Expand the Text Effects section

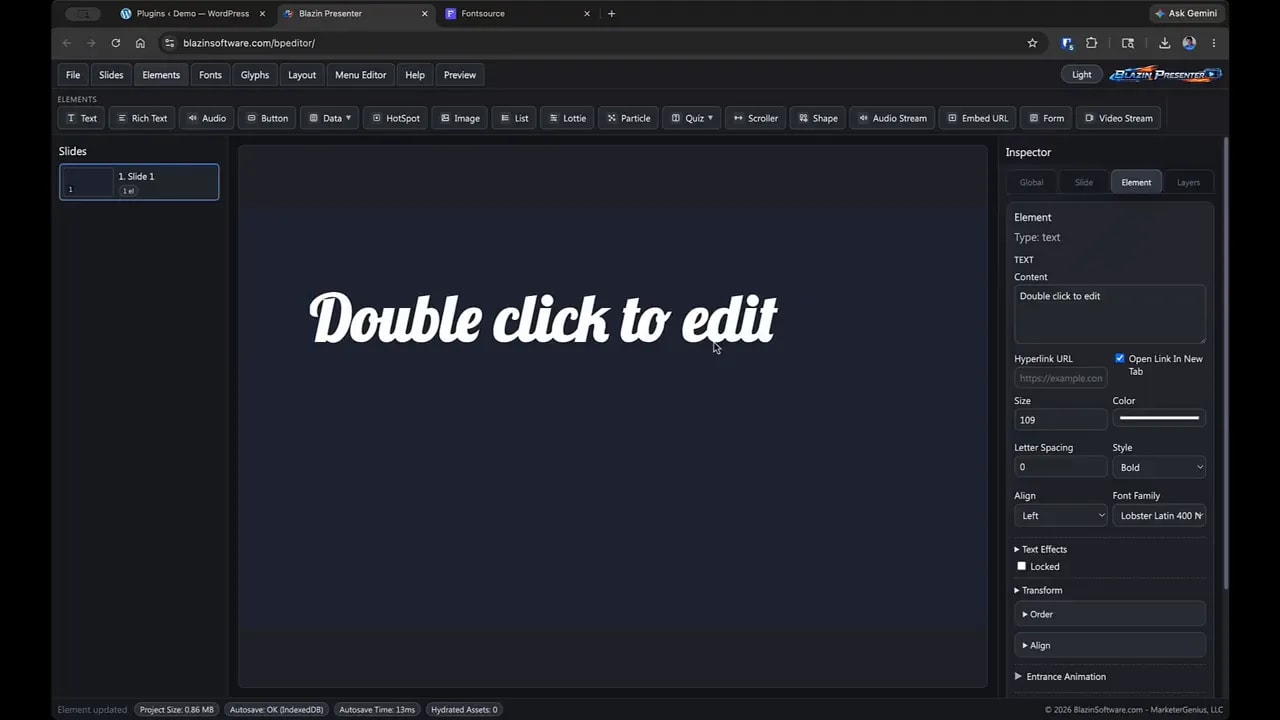point(1041,549)
